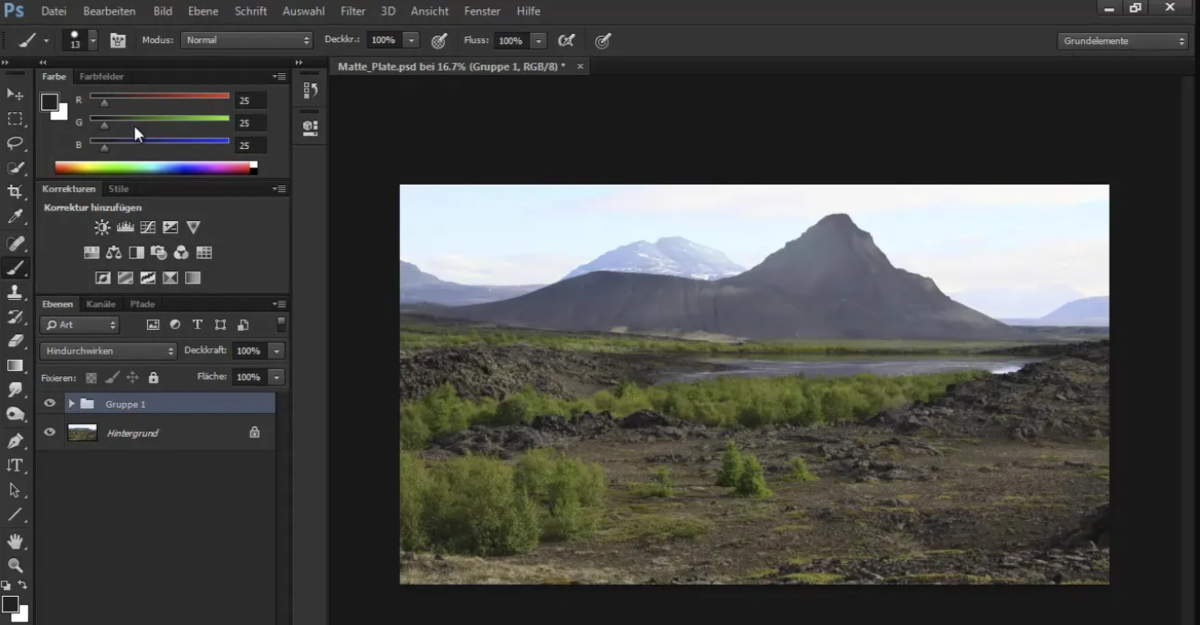The height and width of the screenshot is (625, 1200).
Task: Select the Text tool
Action: (15, 466)
